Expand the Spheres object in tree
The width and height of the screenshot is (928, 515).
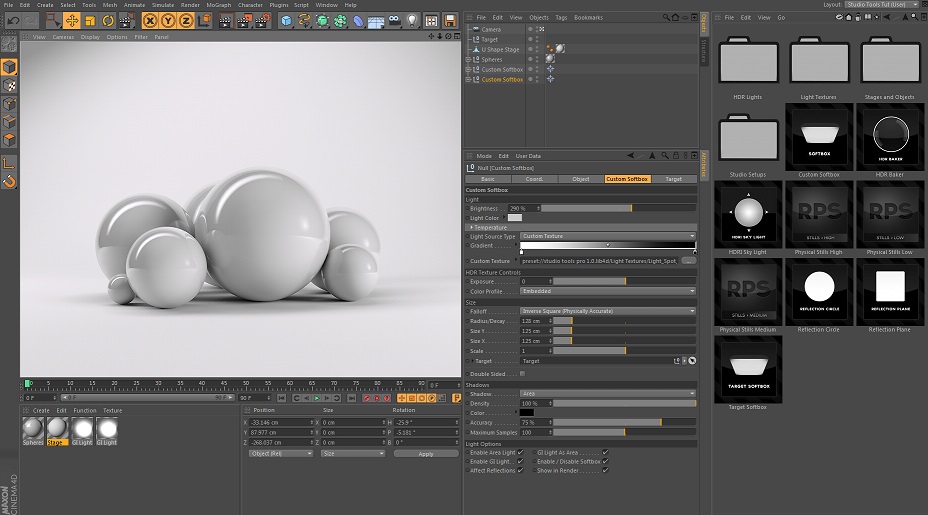pyautogui.click(x=469, y=59)
